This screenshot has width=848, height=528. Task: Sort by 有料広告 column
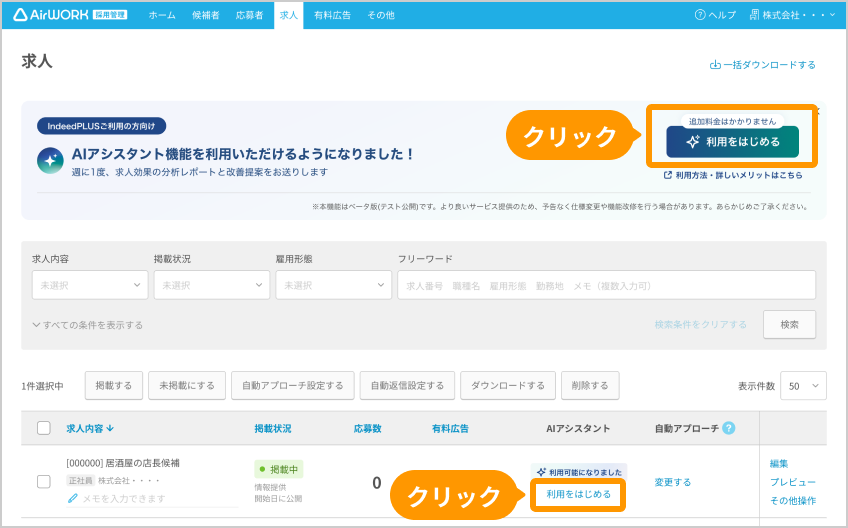pos(450,428)
